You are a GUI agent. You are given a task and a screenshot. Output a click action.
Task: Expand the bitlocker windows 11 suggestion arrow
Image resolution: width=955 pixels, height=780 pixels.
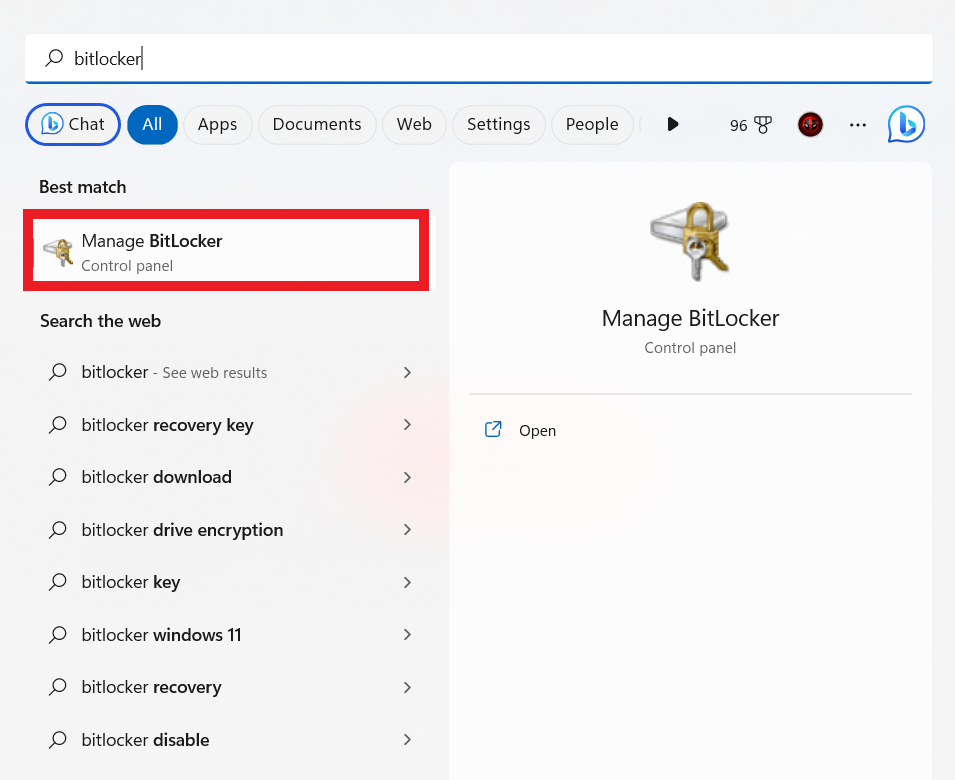point(407,635)
